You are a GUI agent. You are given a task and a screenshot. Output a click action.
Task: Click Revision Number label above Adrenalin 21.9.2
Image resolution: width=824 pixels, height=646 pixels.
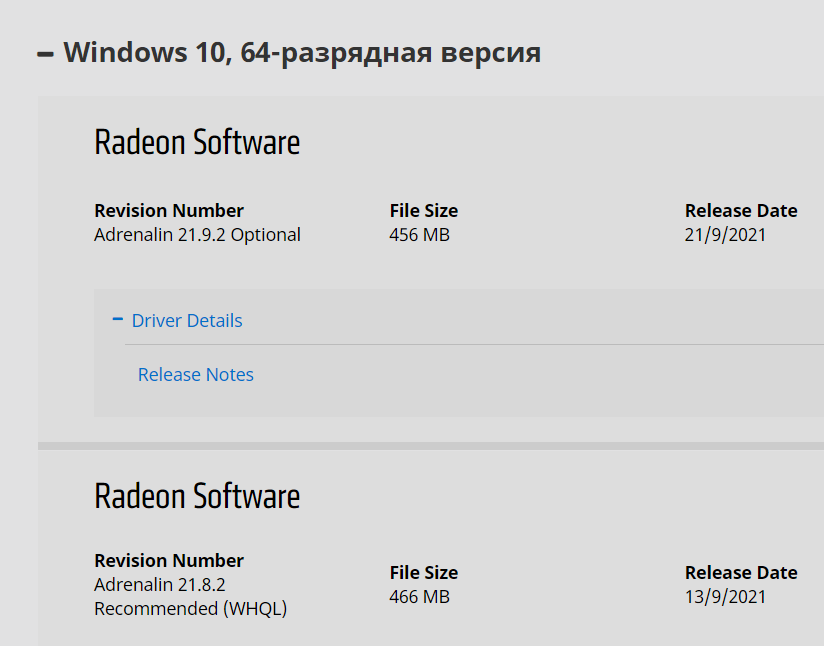click(169, 211)
